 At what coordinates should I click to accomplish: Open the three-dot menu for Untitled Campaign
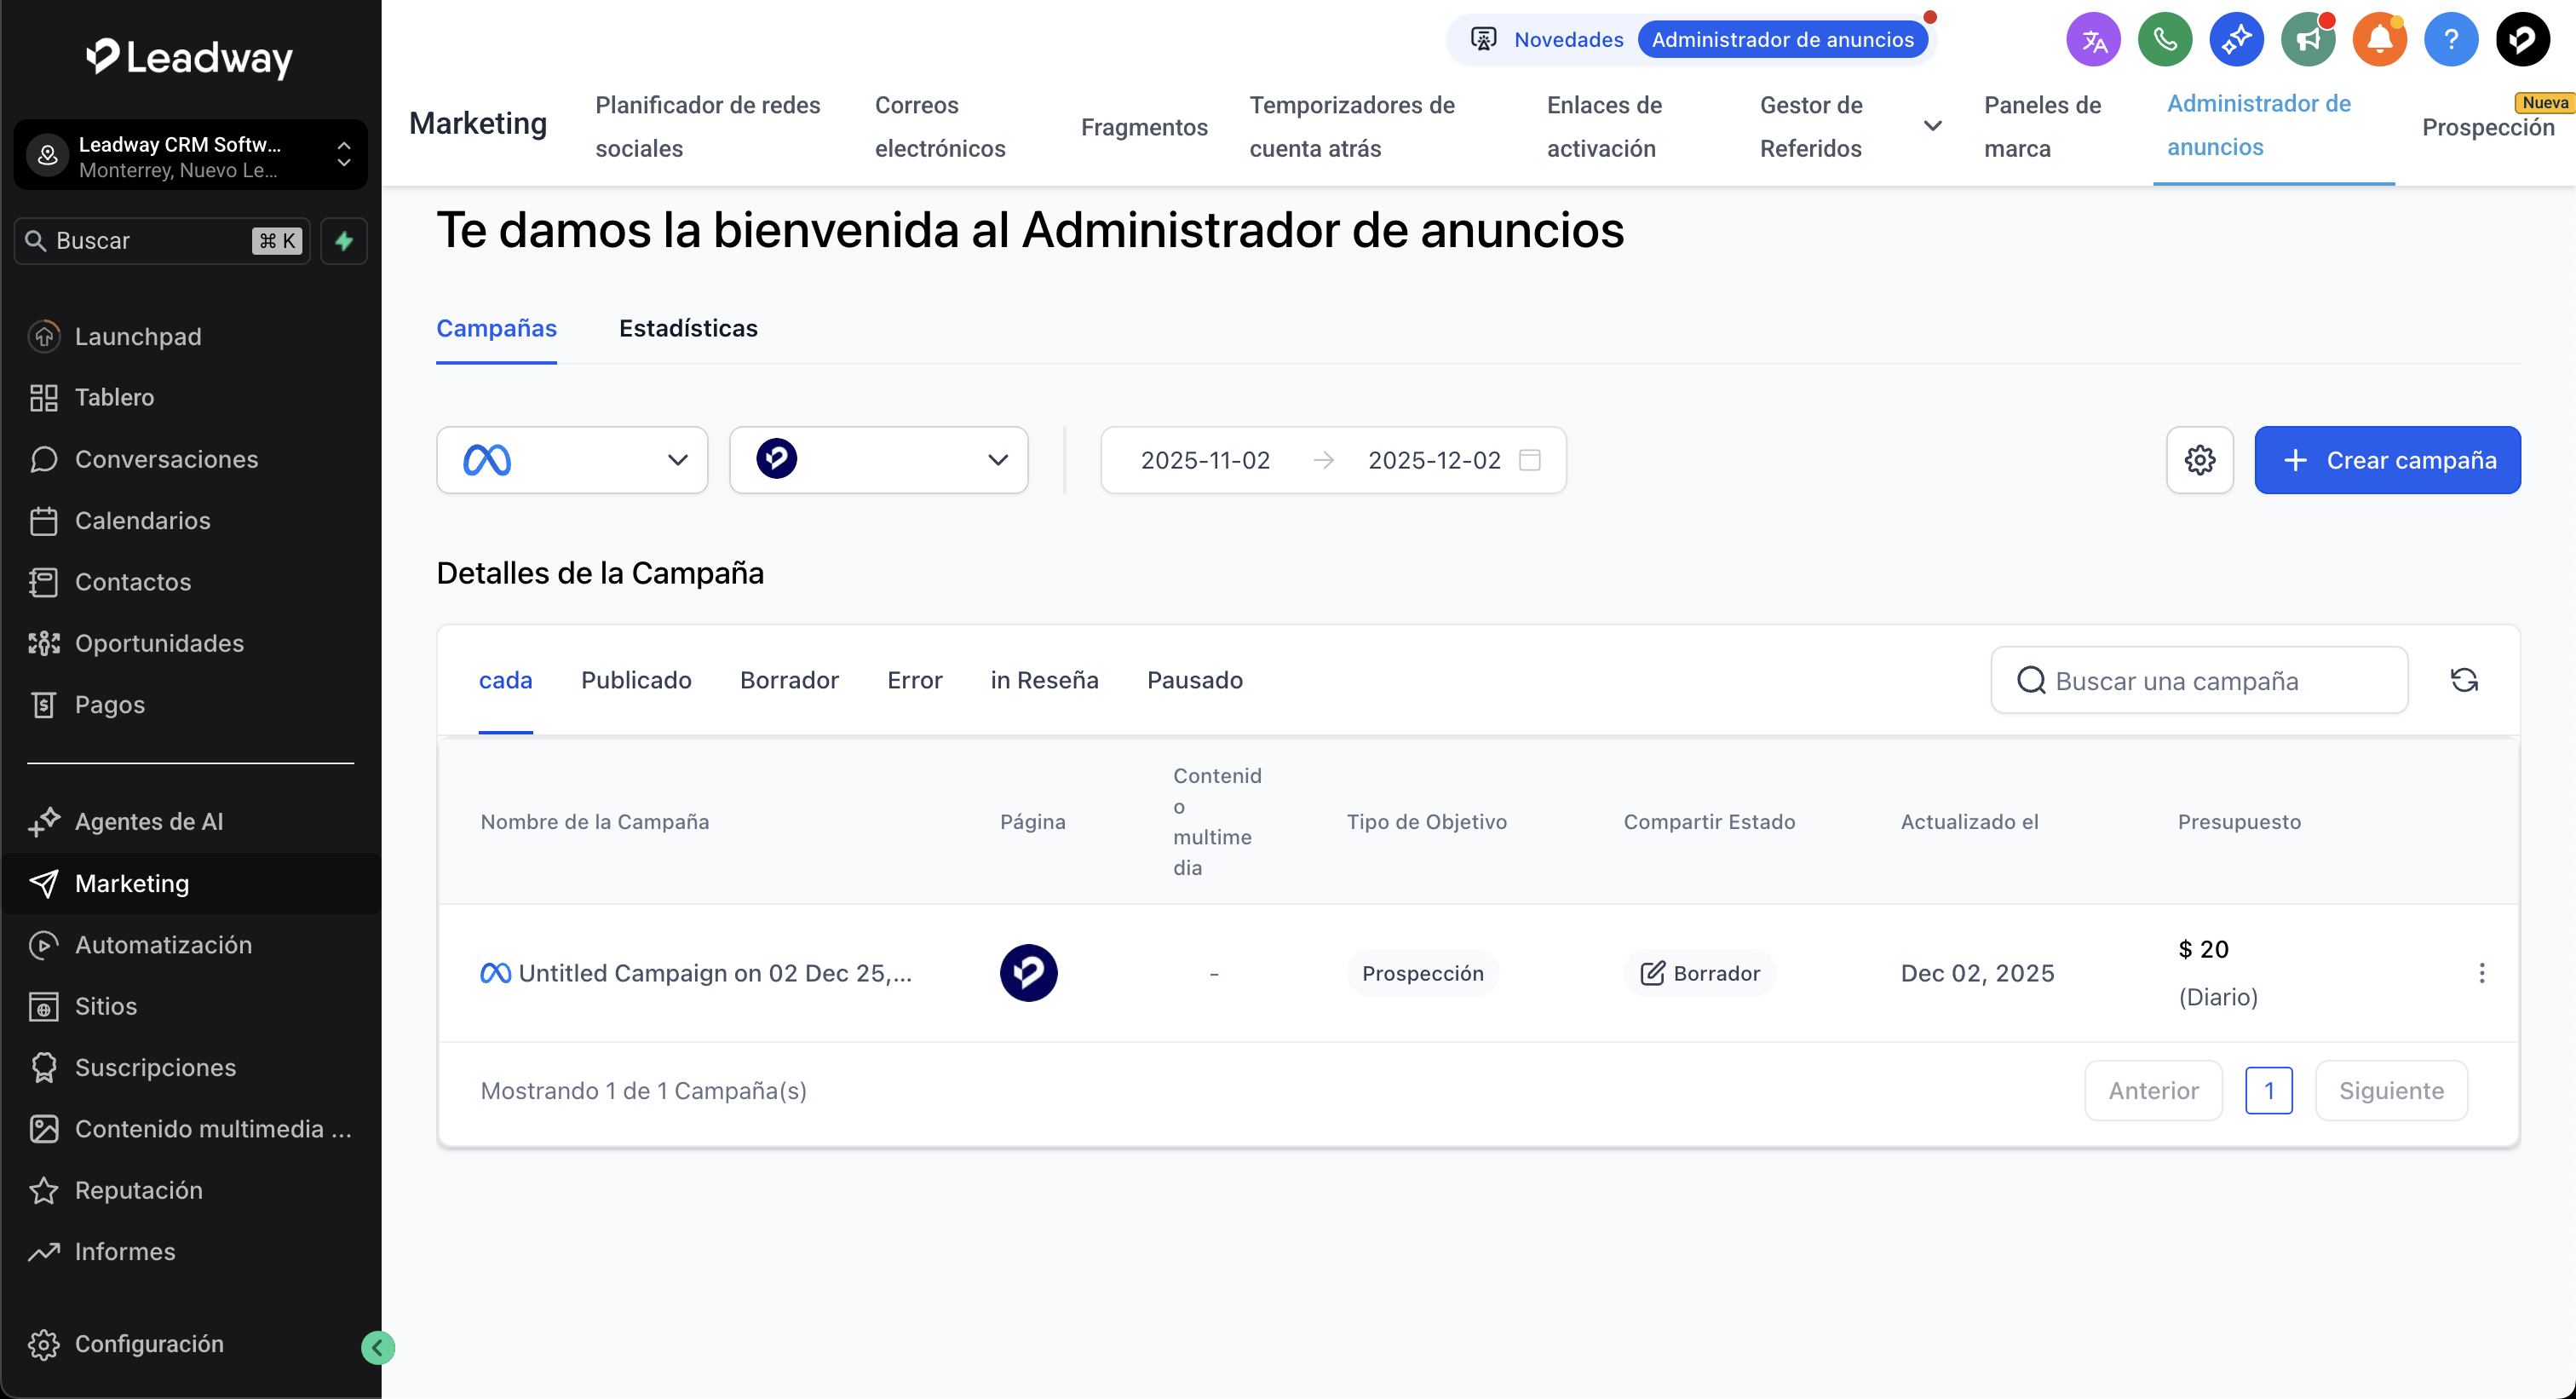pos(2481,973)
